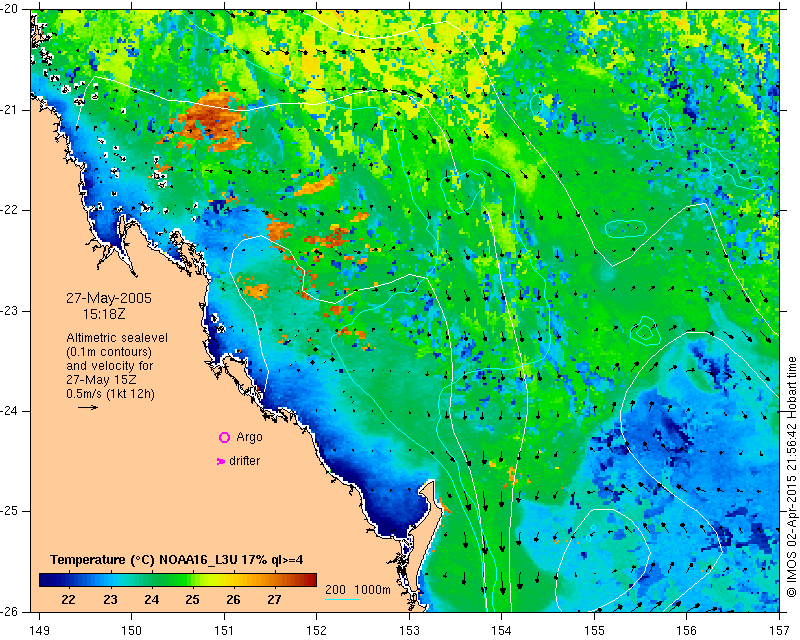Click the colorbar tick label 23
Viewport: 800px width, 640px height.
point(110,600)
